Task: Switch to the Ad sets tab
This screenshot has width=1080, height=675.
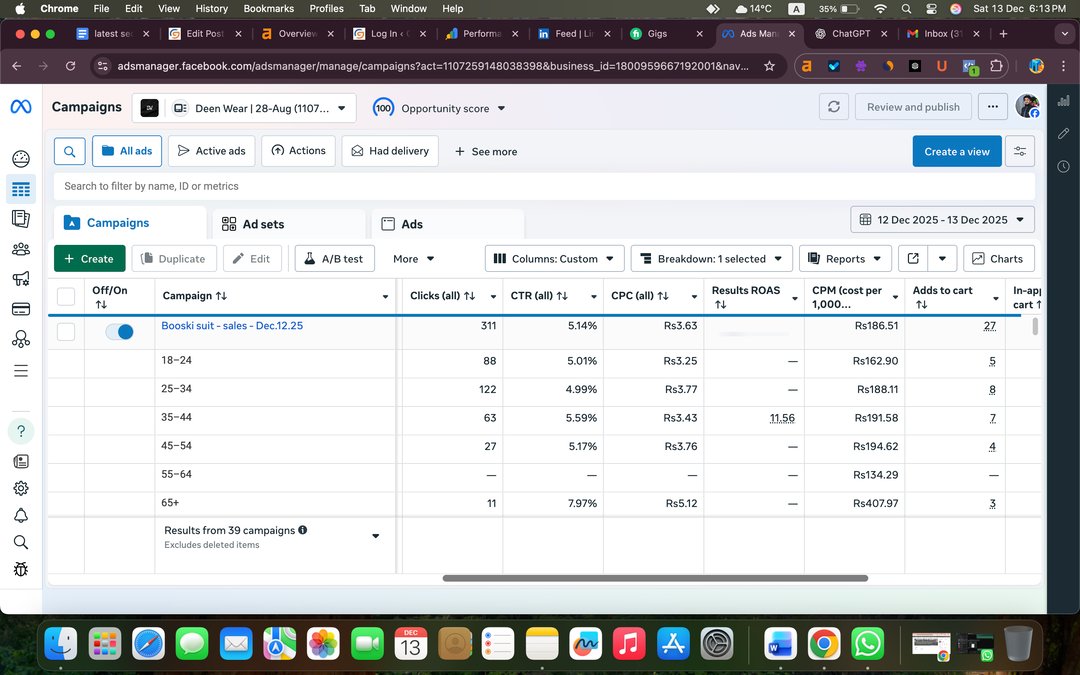Action: click(x=263, y=224)
